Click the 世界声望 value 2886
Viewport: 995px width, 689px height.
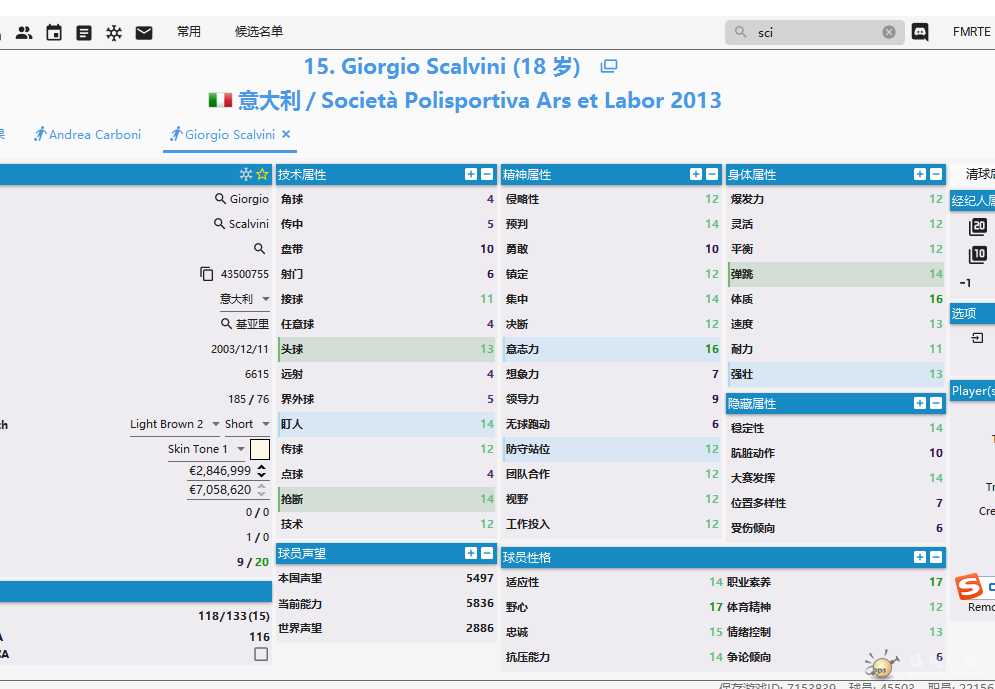[480, 628]
